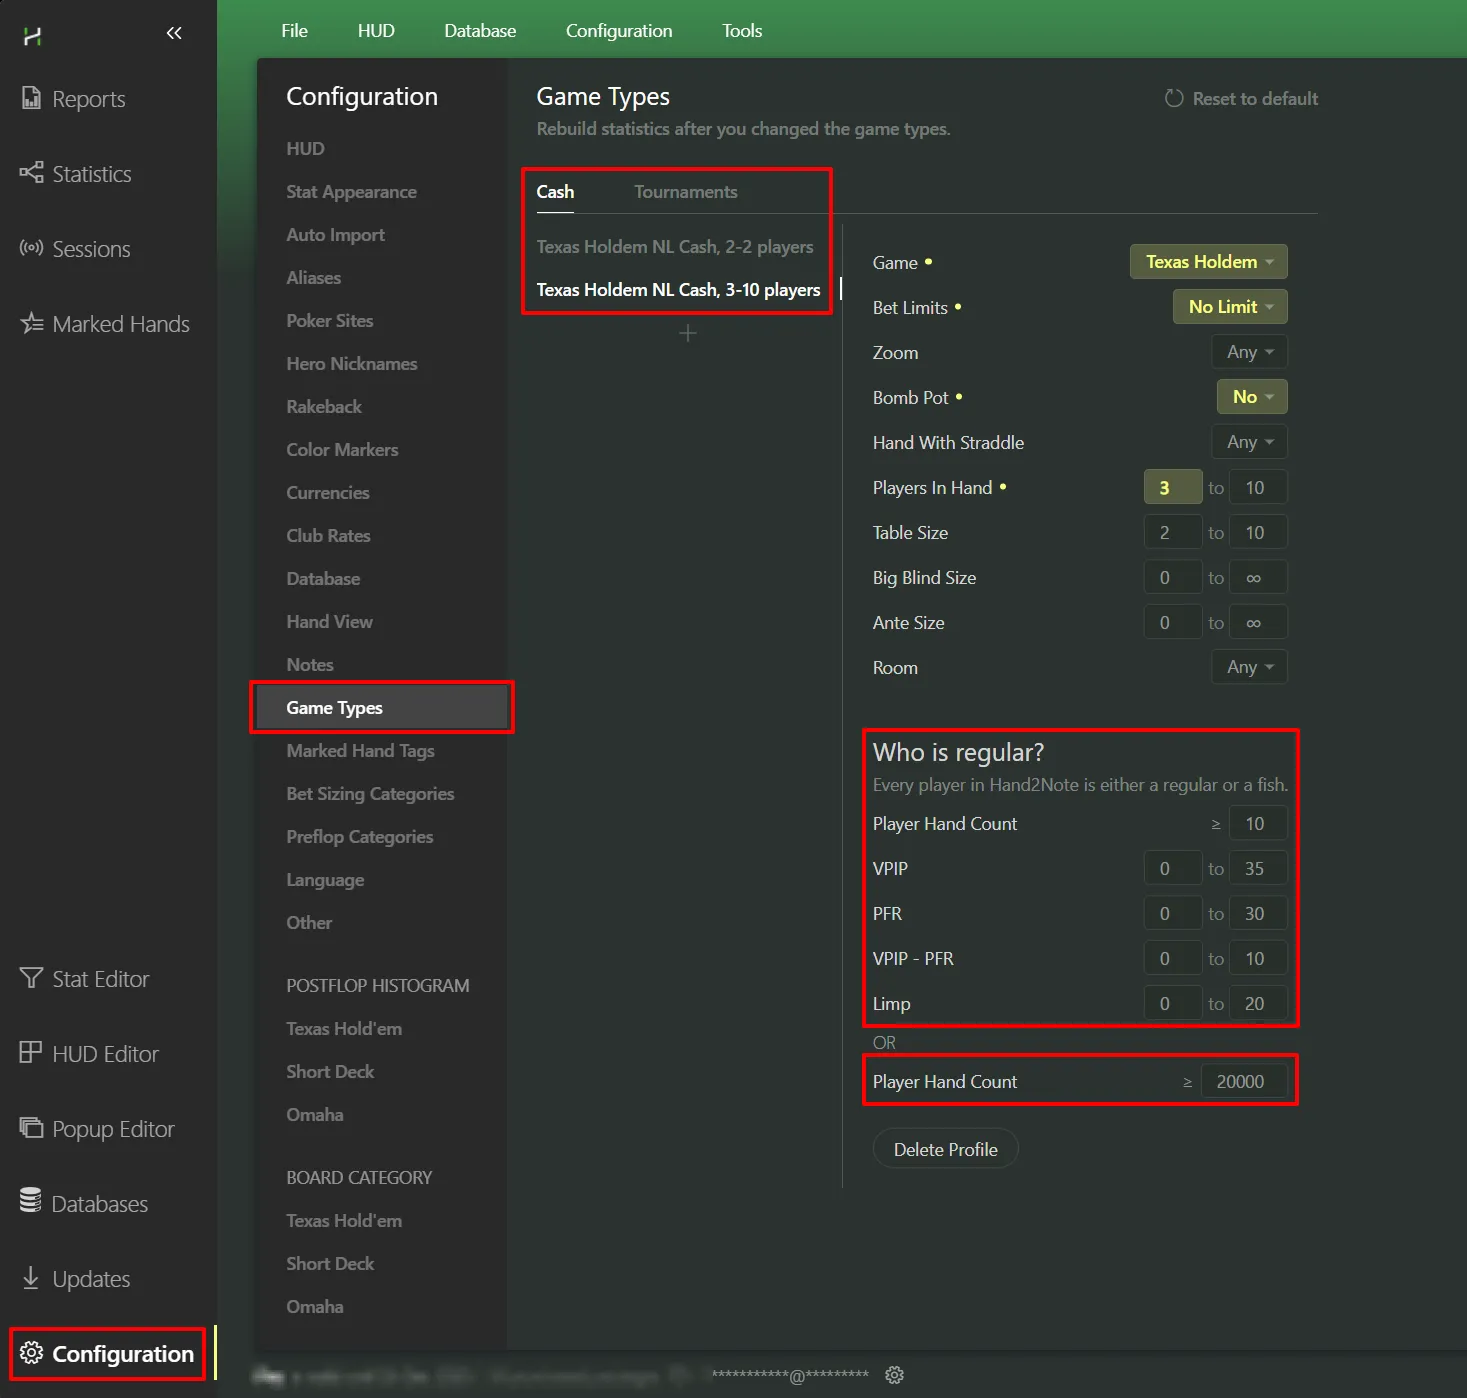
Task: Open the Bet Limits No Limit dropdown
Action: [x=1229, y=307]
